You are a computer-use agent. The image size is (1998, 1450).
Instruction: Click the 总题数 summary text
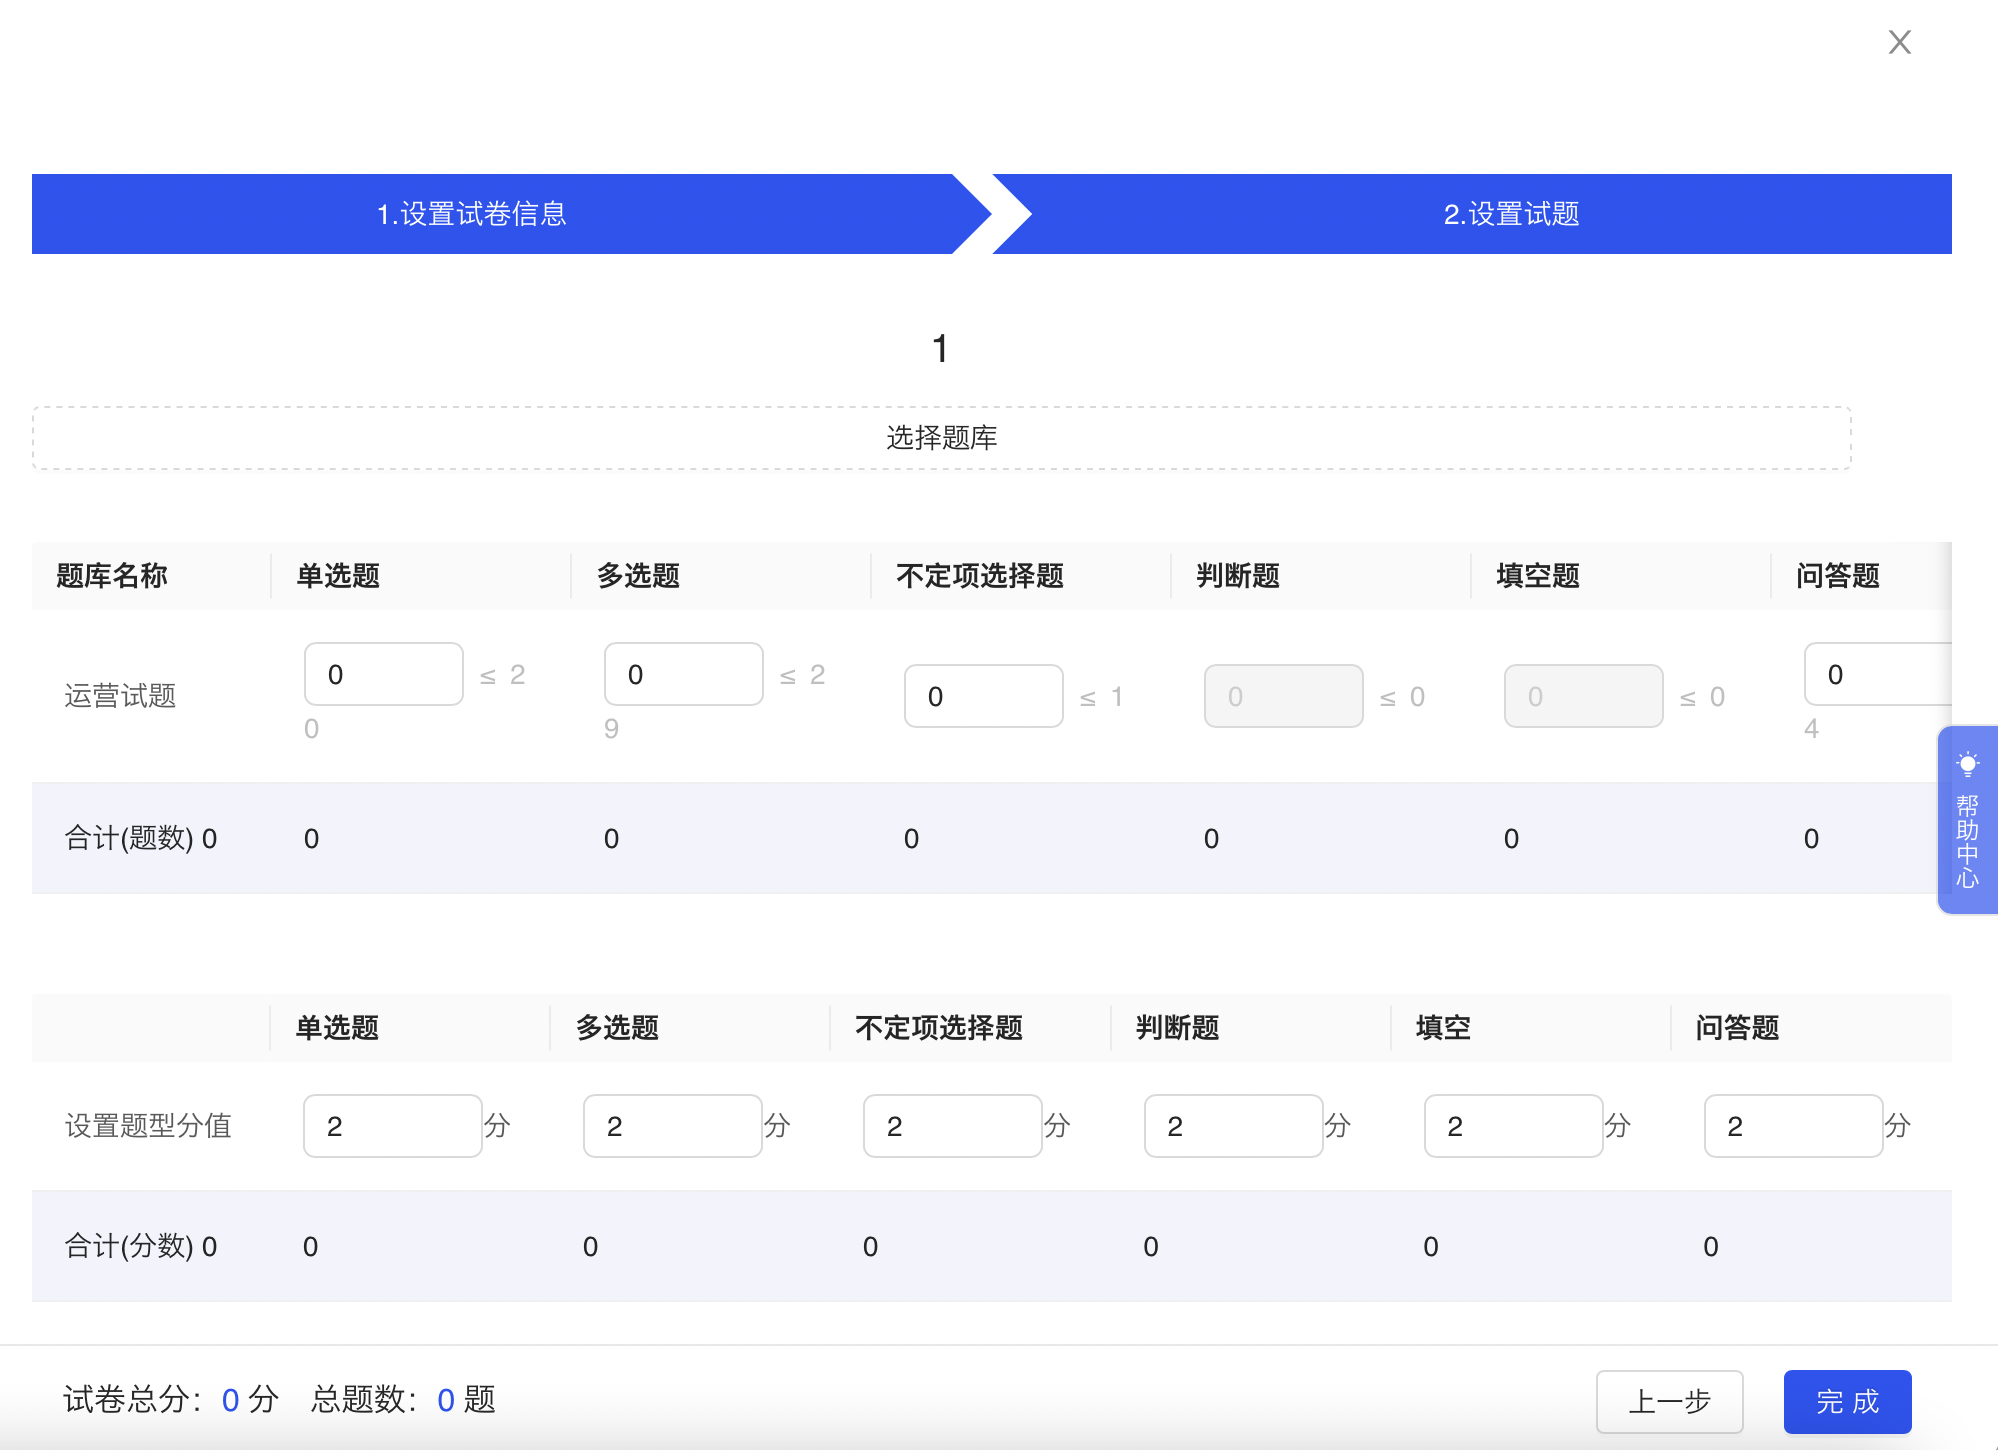[x=404, y=1400]
